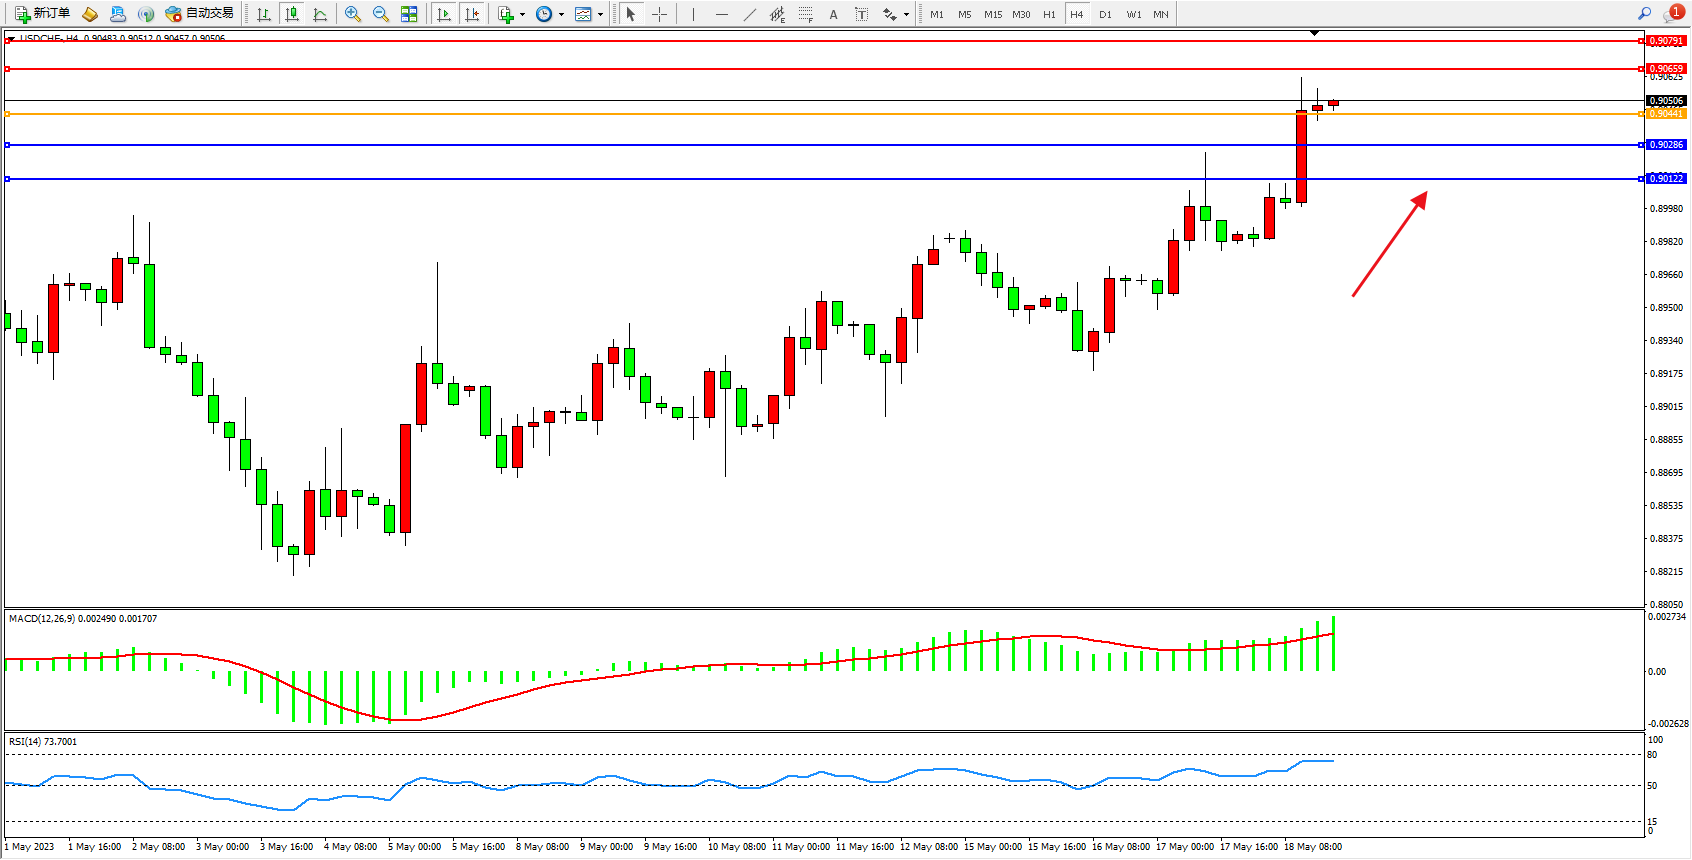Image resolution: width=1692 pixels, height=860 pixels.
Task: Open the indicators list dropdown arrow
Action: tap(522, 15)
